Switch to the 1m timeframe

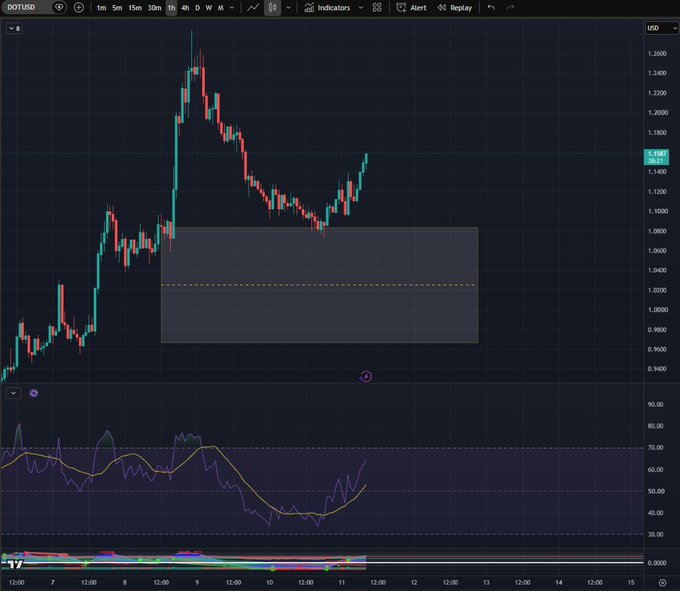[x=101, y=8]
